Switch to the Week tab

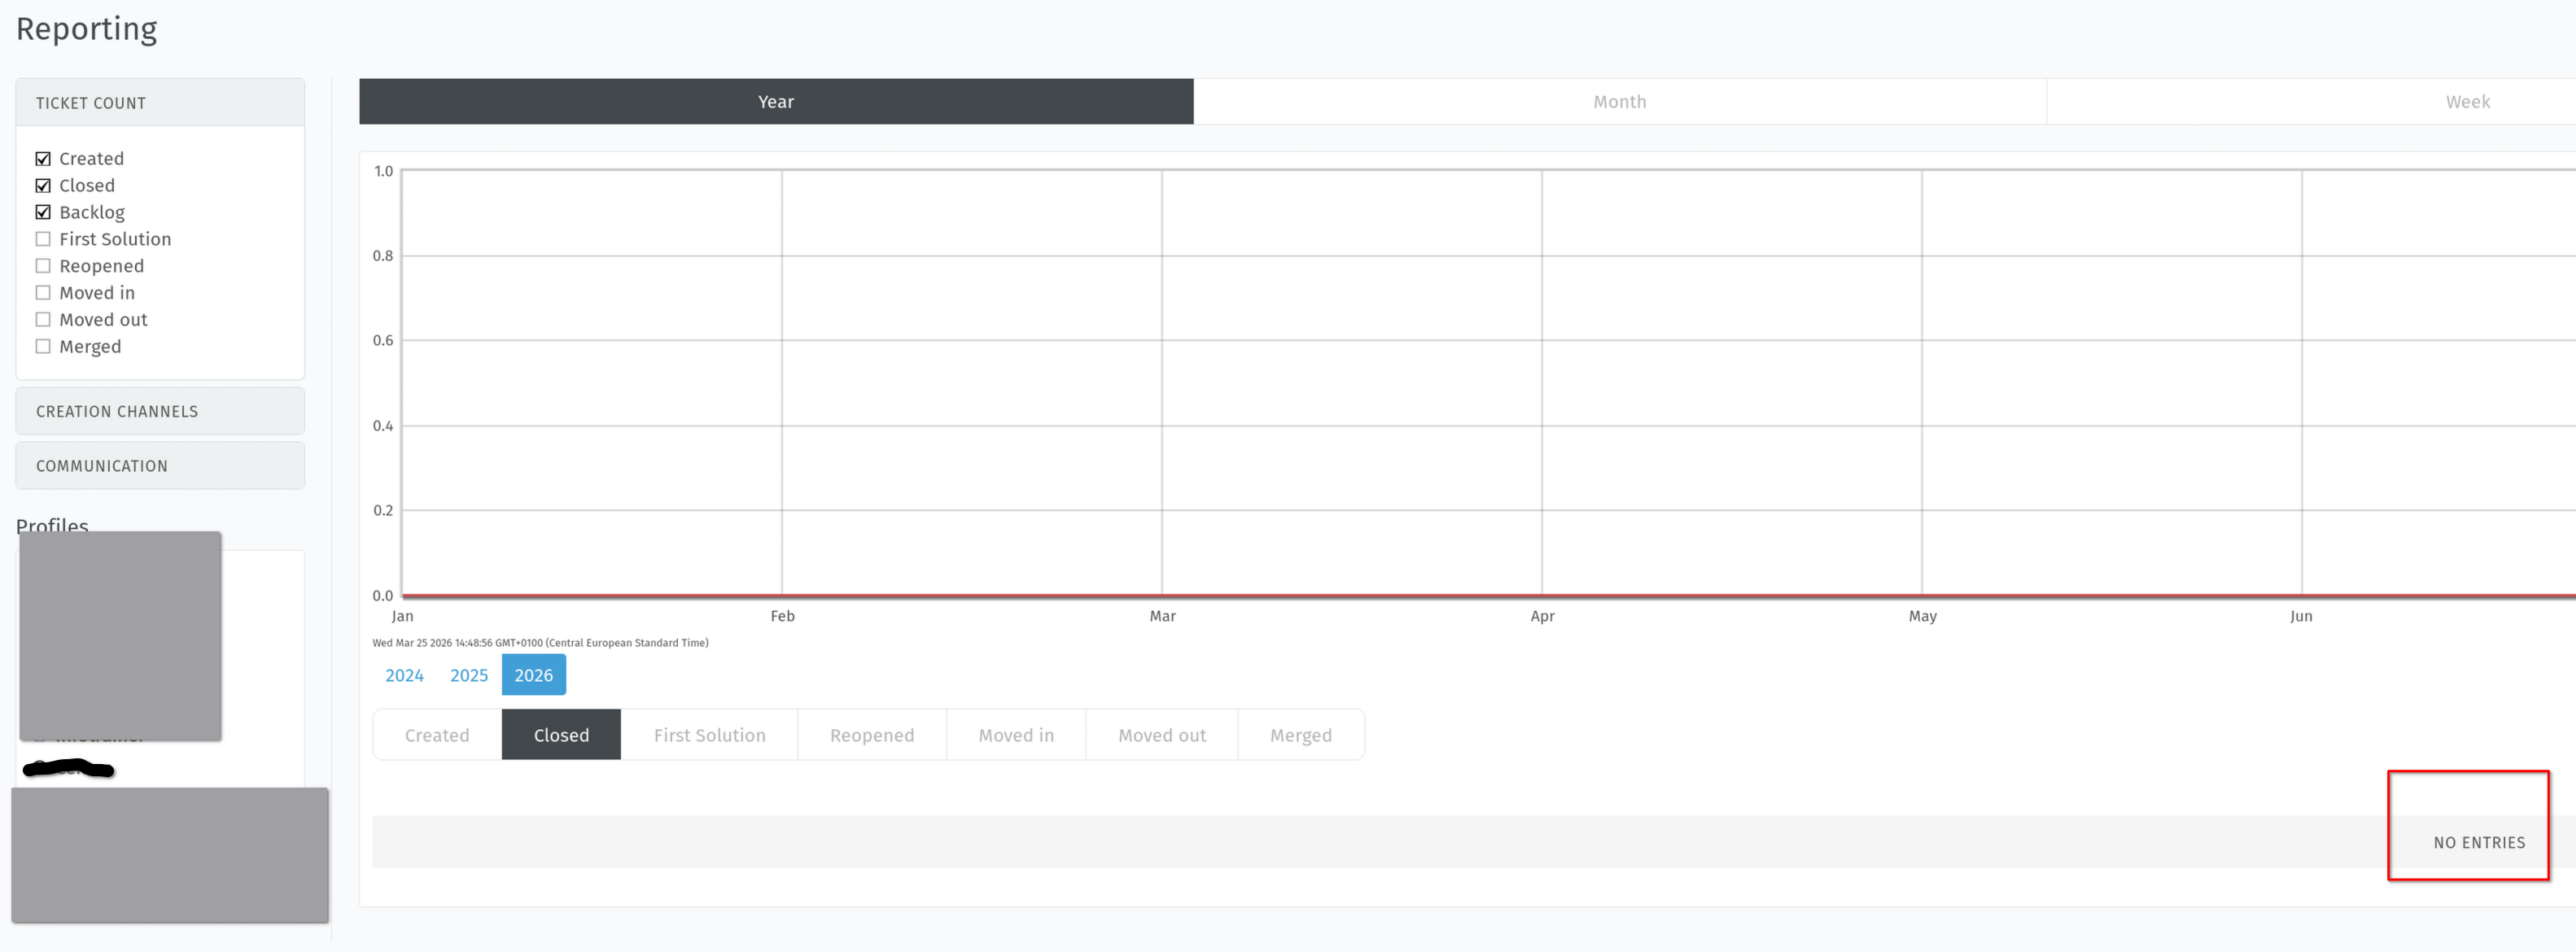[2466, 102]
